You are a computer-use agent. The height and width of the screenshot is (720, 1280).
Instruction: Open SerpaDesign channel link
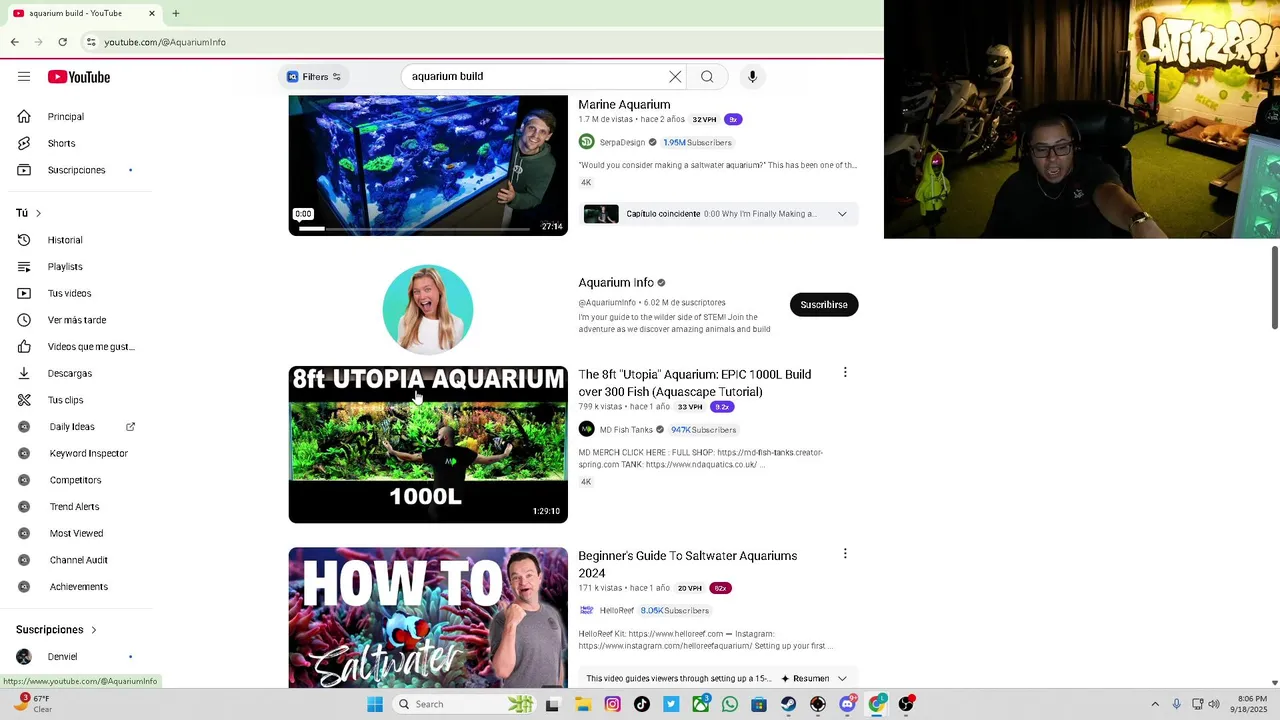(622, 143)
